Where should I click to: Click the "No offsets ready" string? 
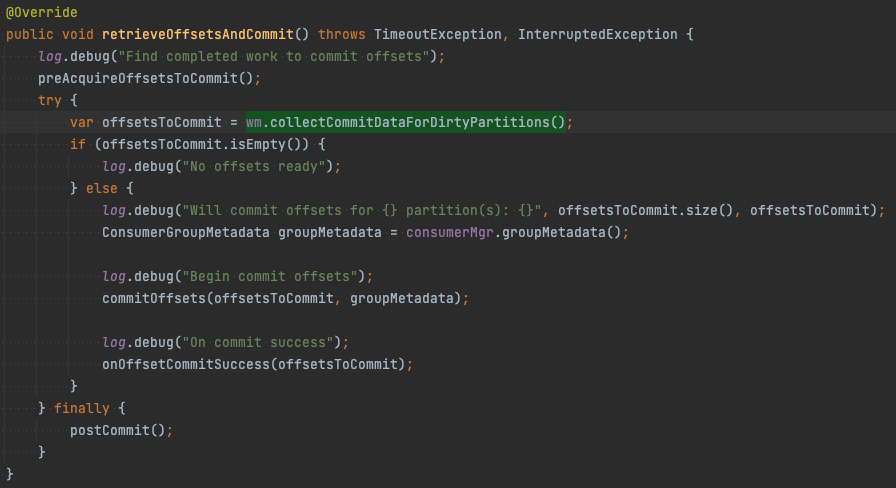254,166
